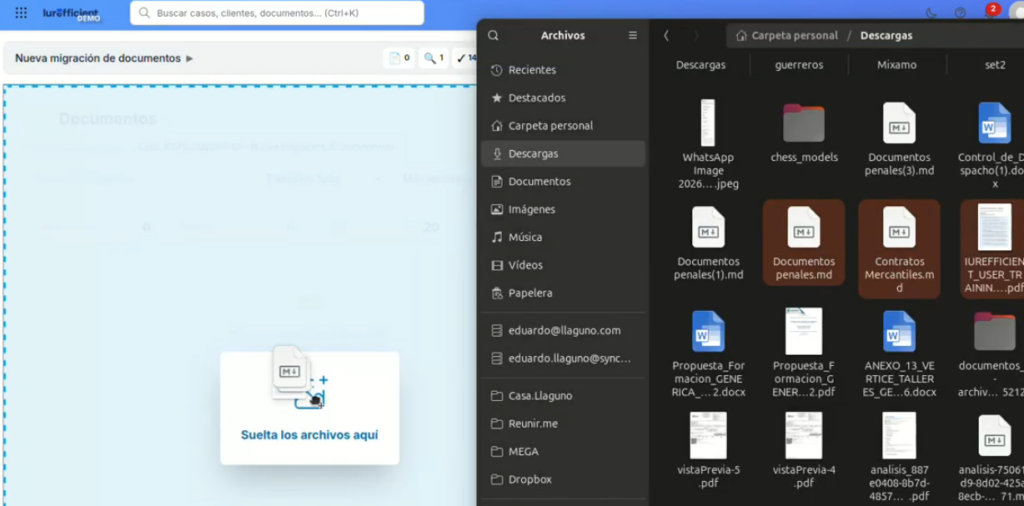Open notifications bell with badge 2
This screenshot has width=1024, height=506.
990,12
